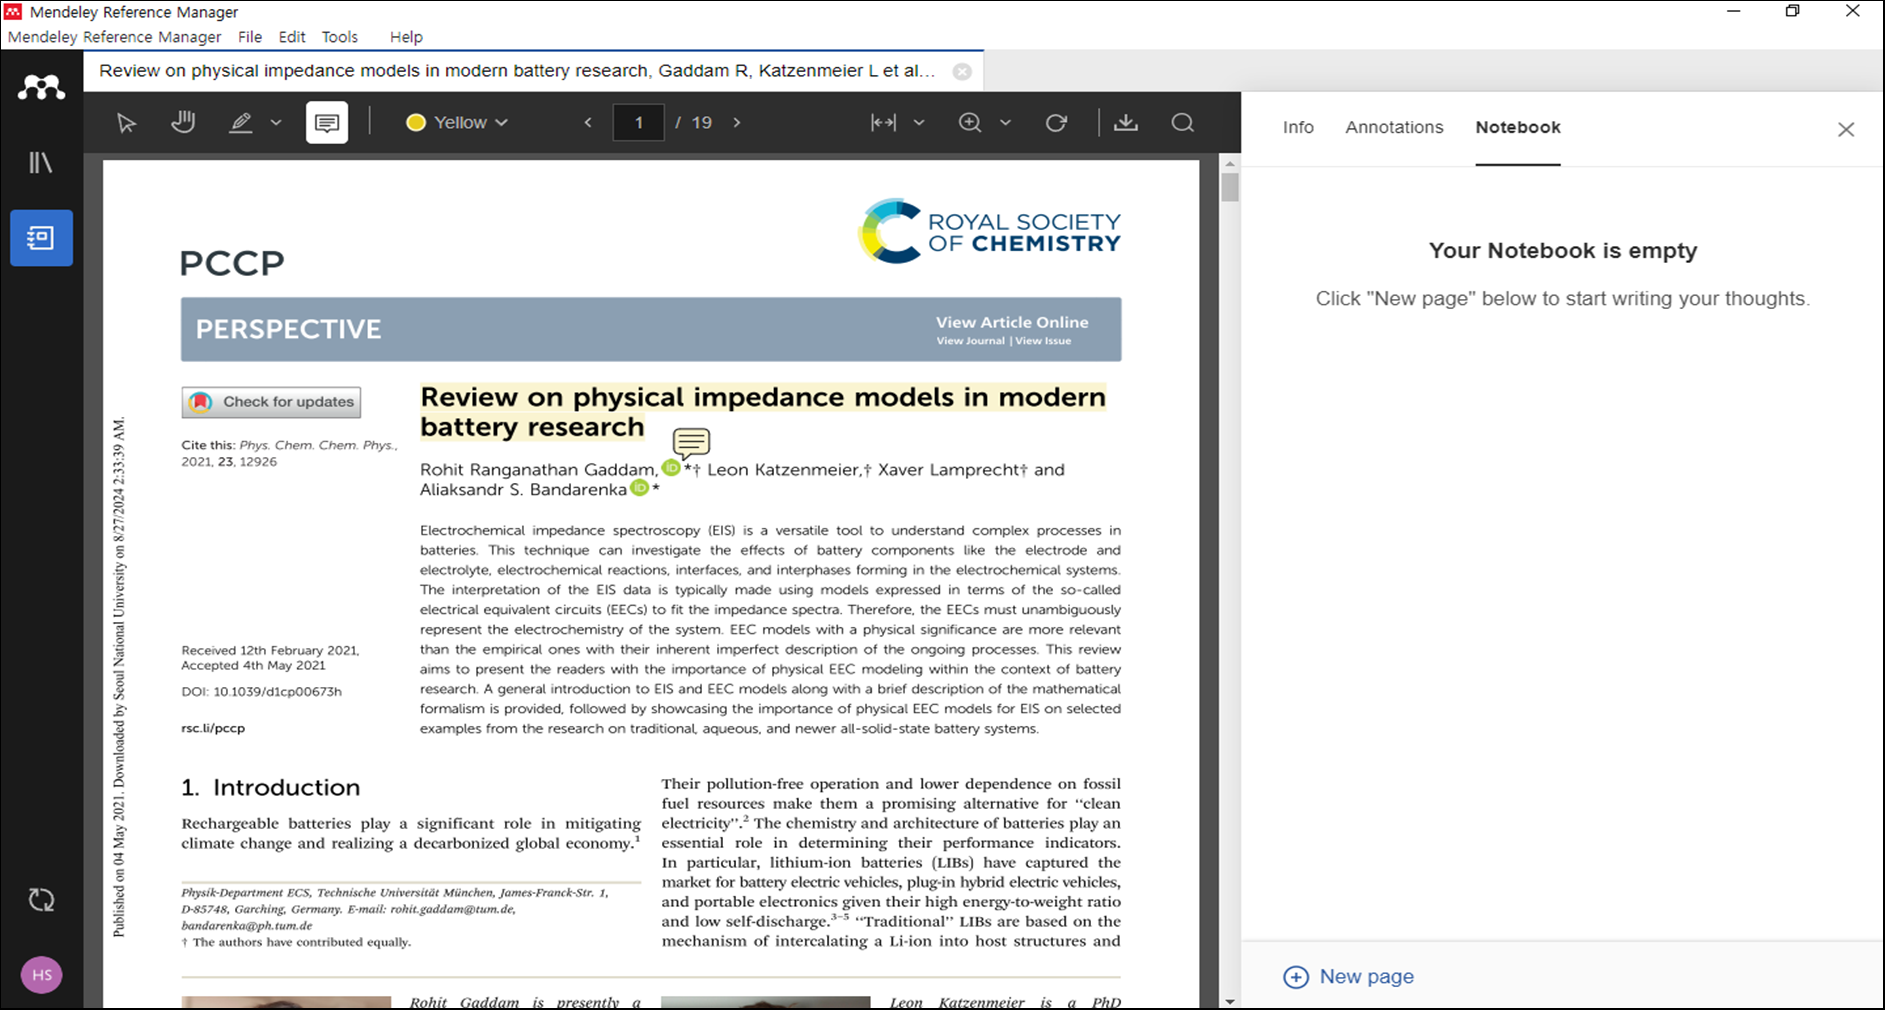Close the right side panel
Viewport: 1885px width, 1010px height.
1846,129
